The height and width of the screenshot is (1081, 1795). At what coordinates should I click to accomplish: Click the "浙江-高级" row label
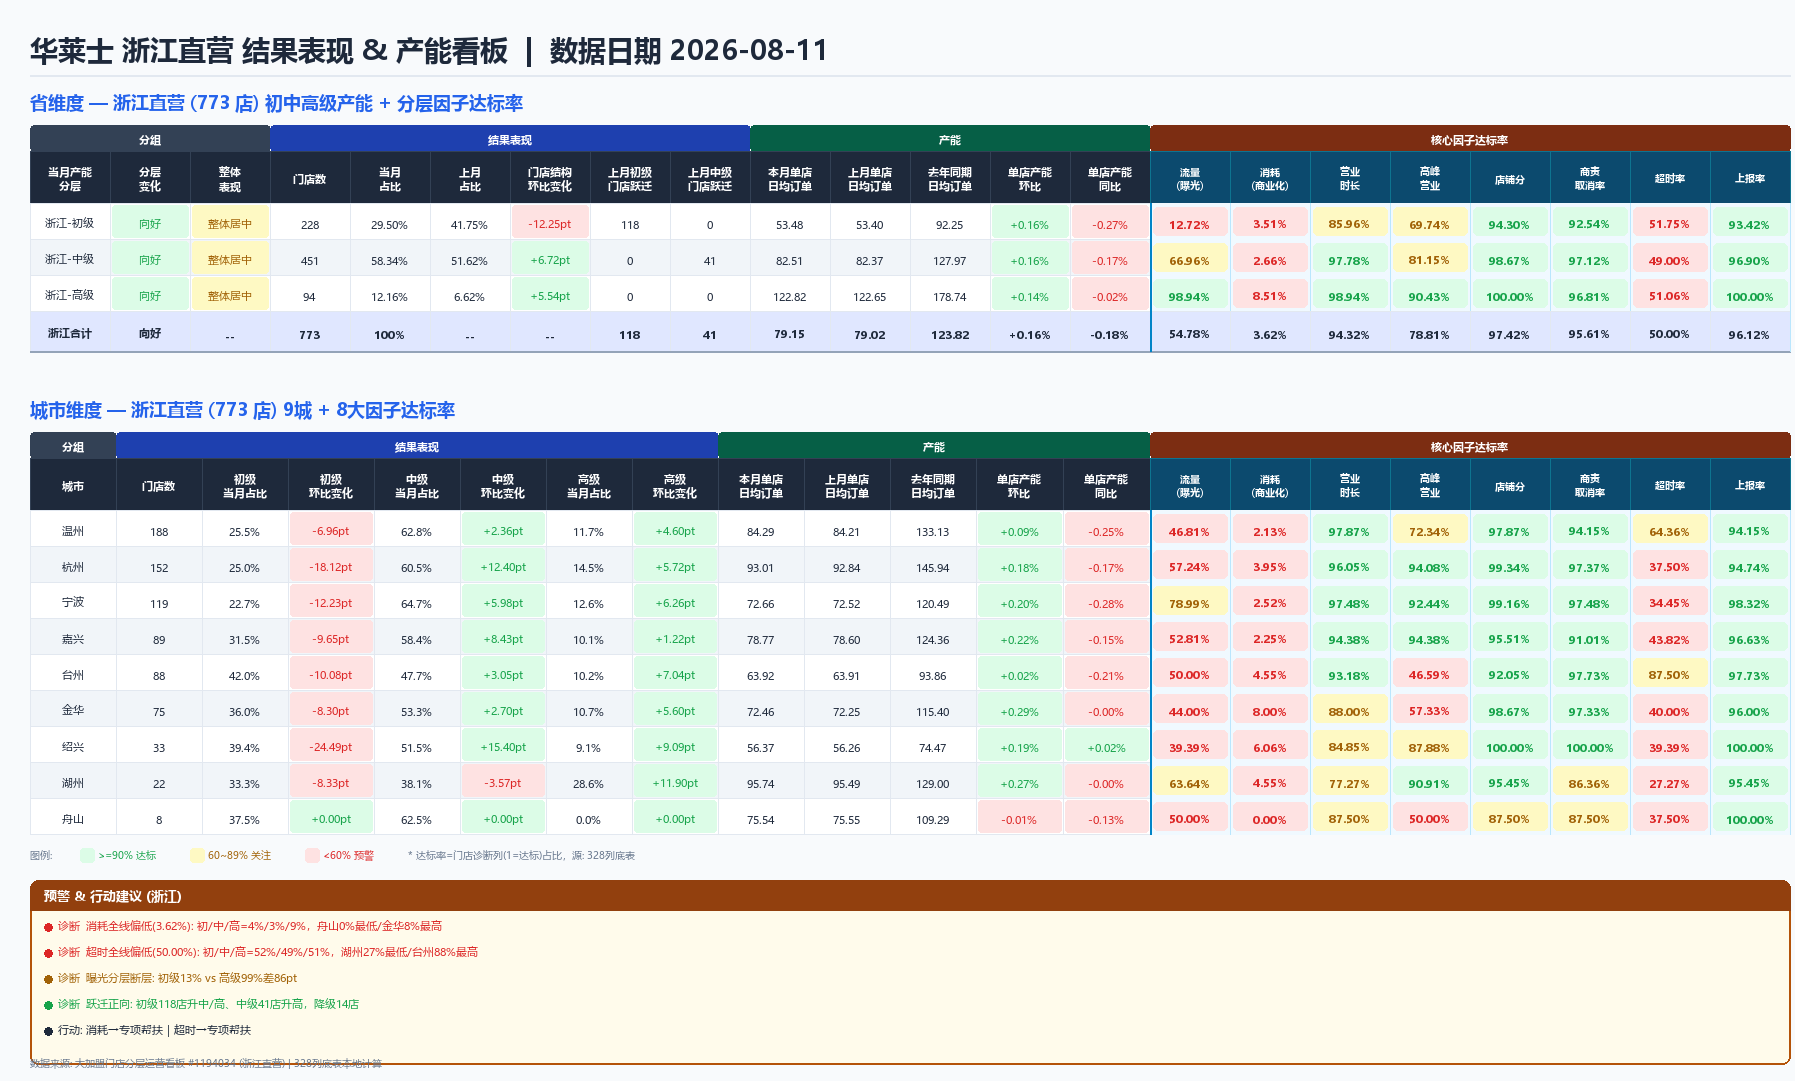coord(70,295)
